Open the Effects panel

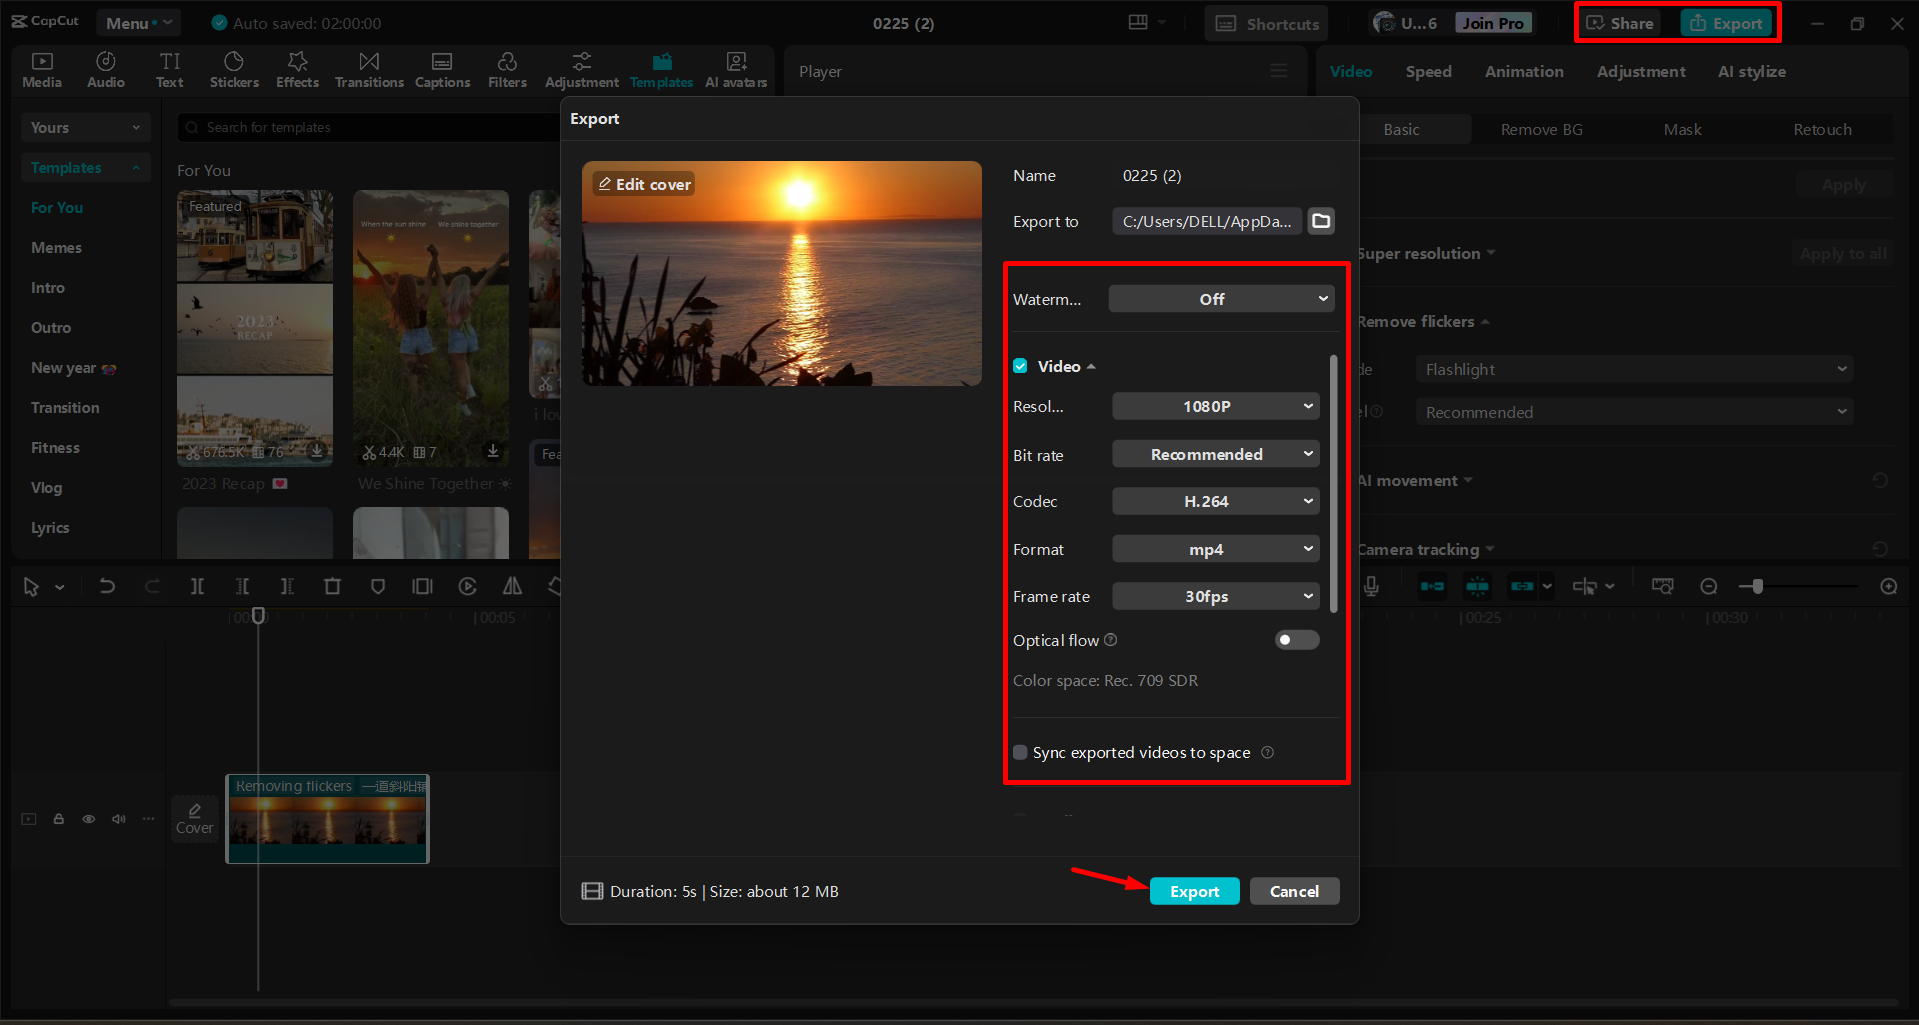pyautogui.click(x=297, y=69)
